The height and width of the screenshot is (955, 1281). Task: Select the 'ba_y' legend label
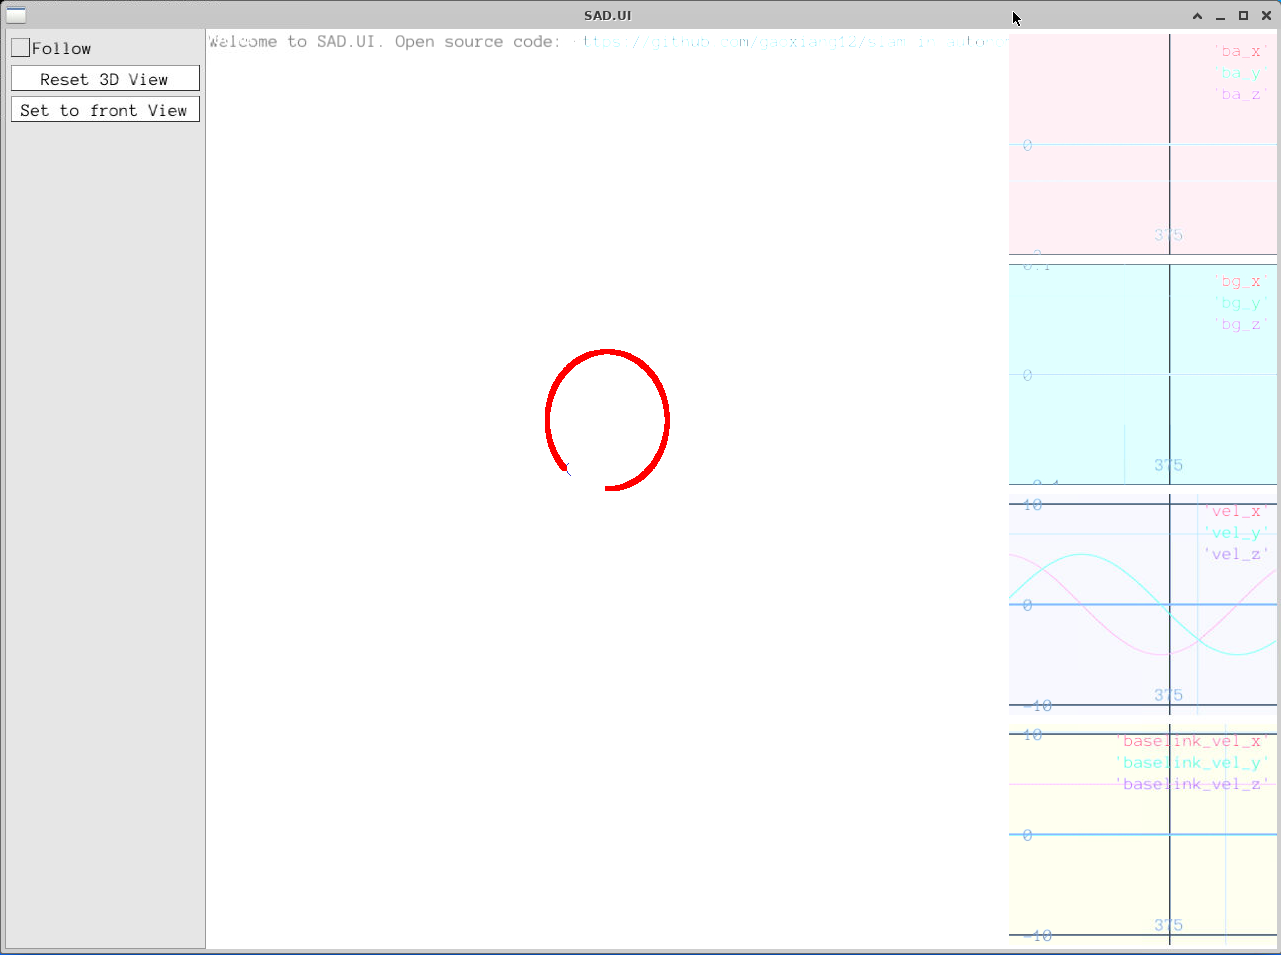1240,73
